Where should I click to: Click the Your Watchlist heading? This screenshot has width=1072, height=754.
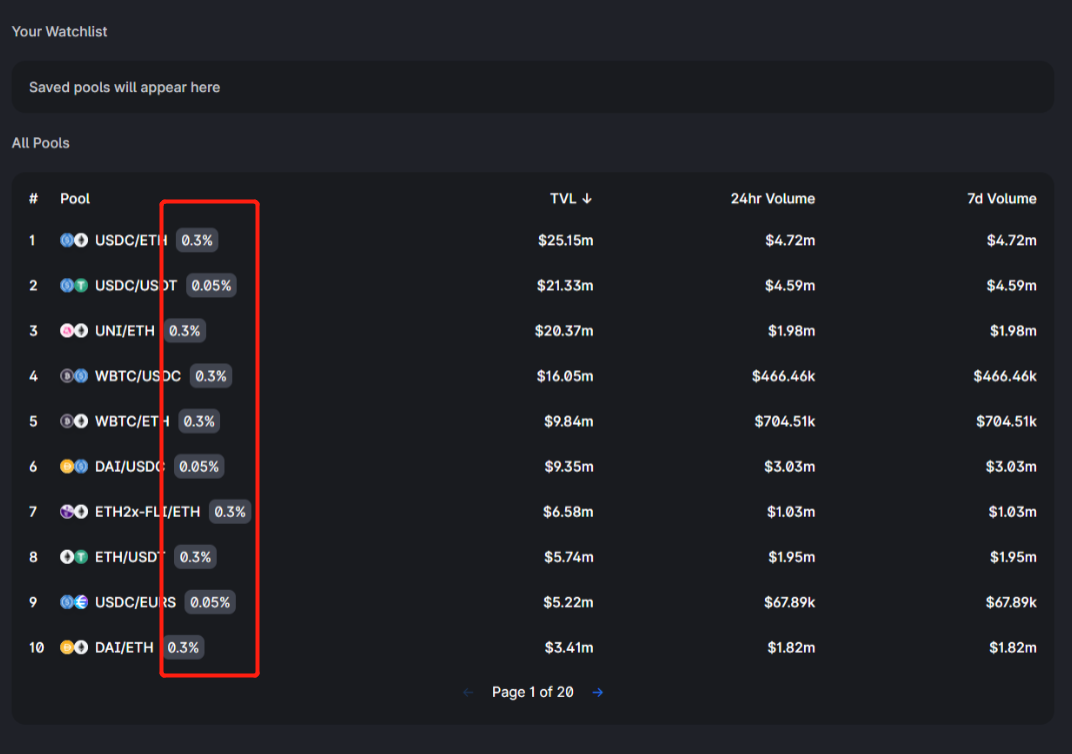59,31
